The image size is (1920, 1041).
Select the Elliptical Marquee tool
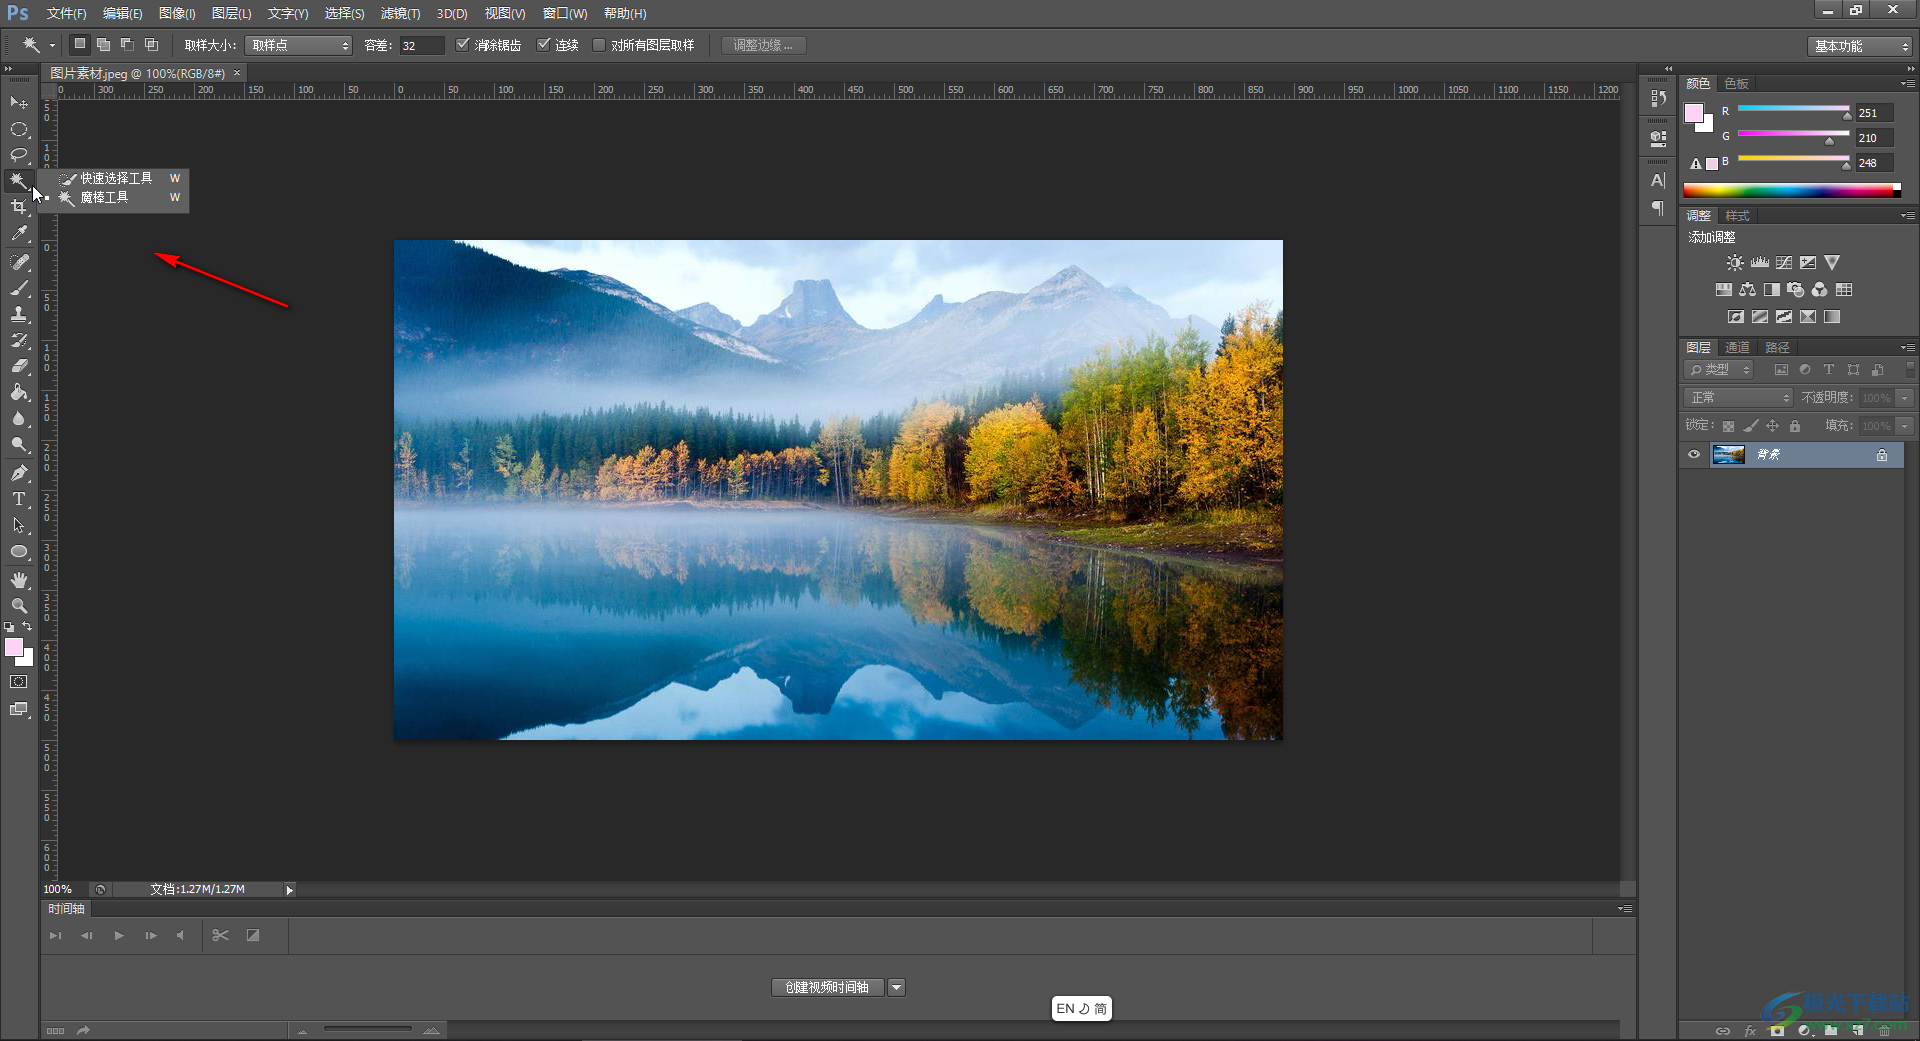(x=19, y=129)
